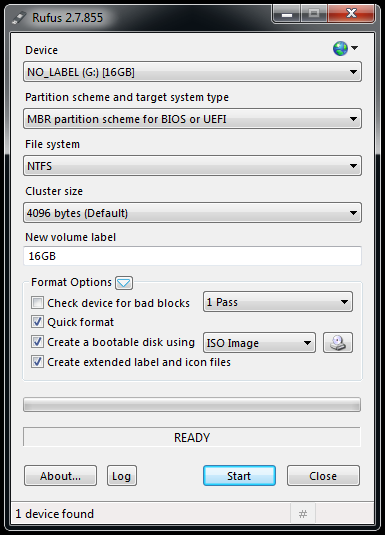
Task: Expand advanced Format Options arrow
Action: pyautogui.click(x=124, y=283)
